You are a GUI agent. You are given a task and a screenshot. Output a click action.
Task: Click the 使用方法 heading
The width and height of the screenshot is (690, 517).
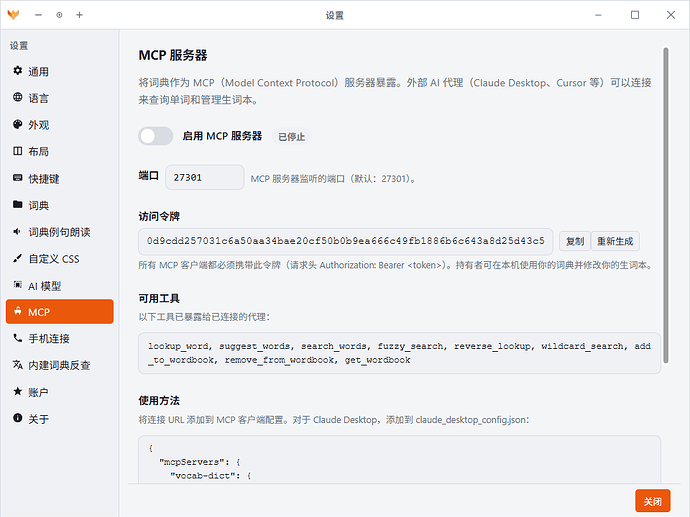click(x=159, y=401)
